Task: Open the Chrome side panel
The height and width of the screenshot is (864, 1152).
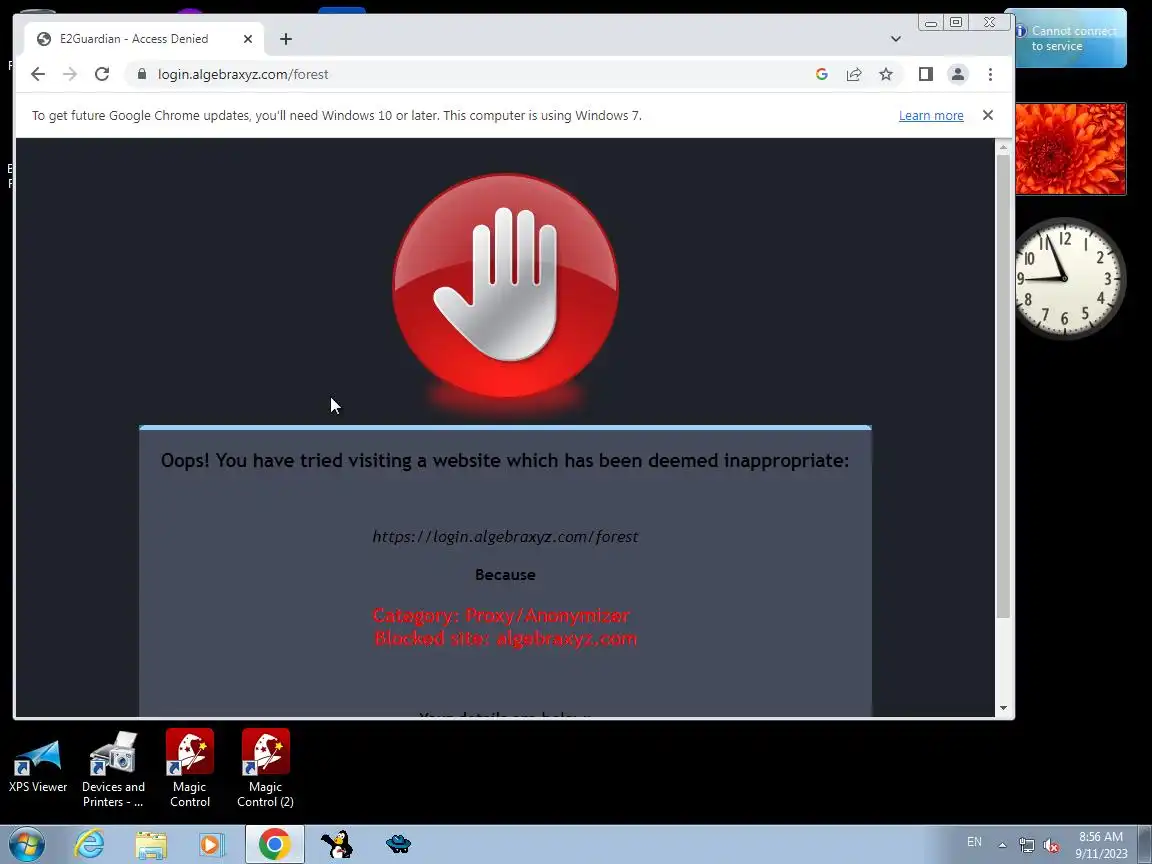Action: pyautogui.click(x=926, y=74)
